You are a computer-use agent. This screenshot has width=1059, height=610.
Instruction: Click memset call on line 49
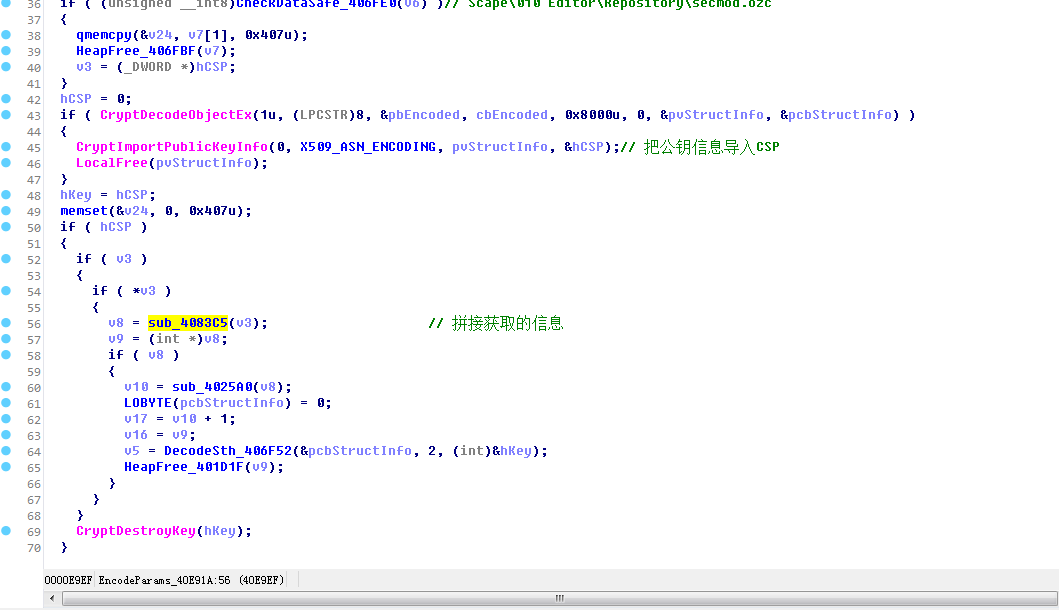coord(84,211)
